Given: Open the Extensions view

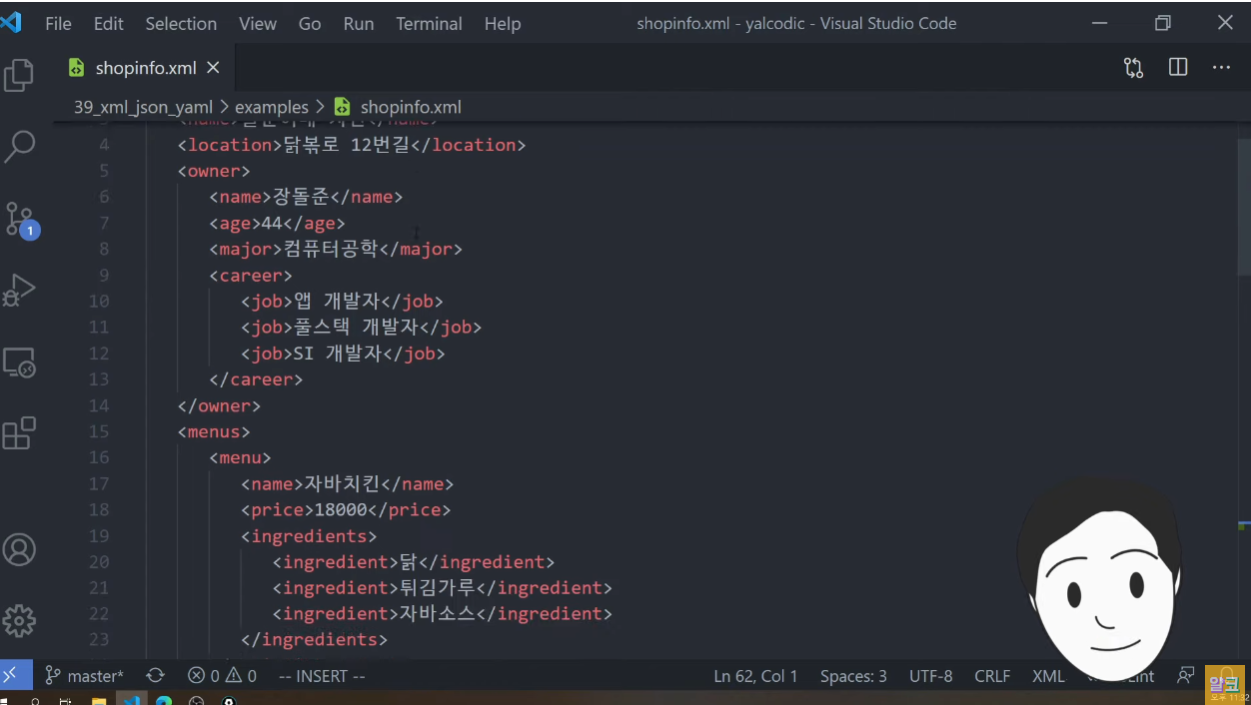Looking at the screenshot, I should pos(18,433).
